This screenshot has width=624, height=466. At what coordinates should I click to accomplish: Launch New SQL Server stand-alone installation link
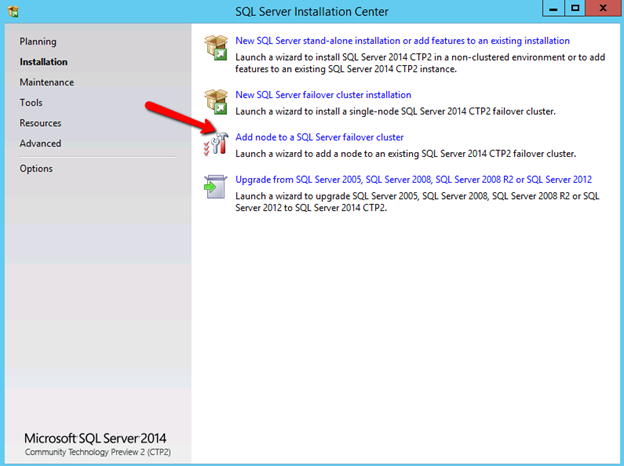coord(402,41)
